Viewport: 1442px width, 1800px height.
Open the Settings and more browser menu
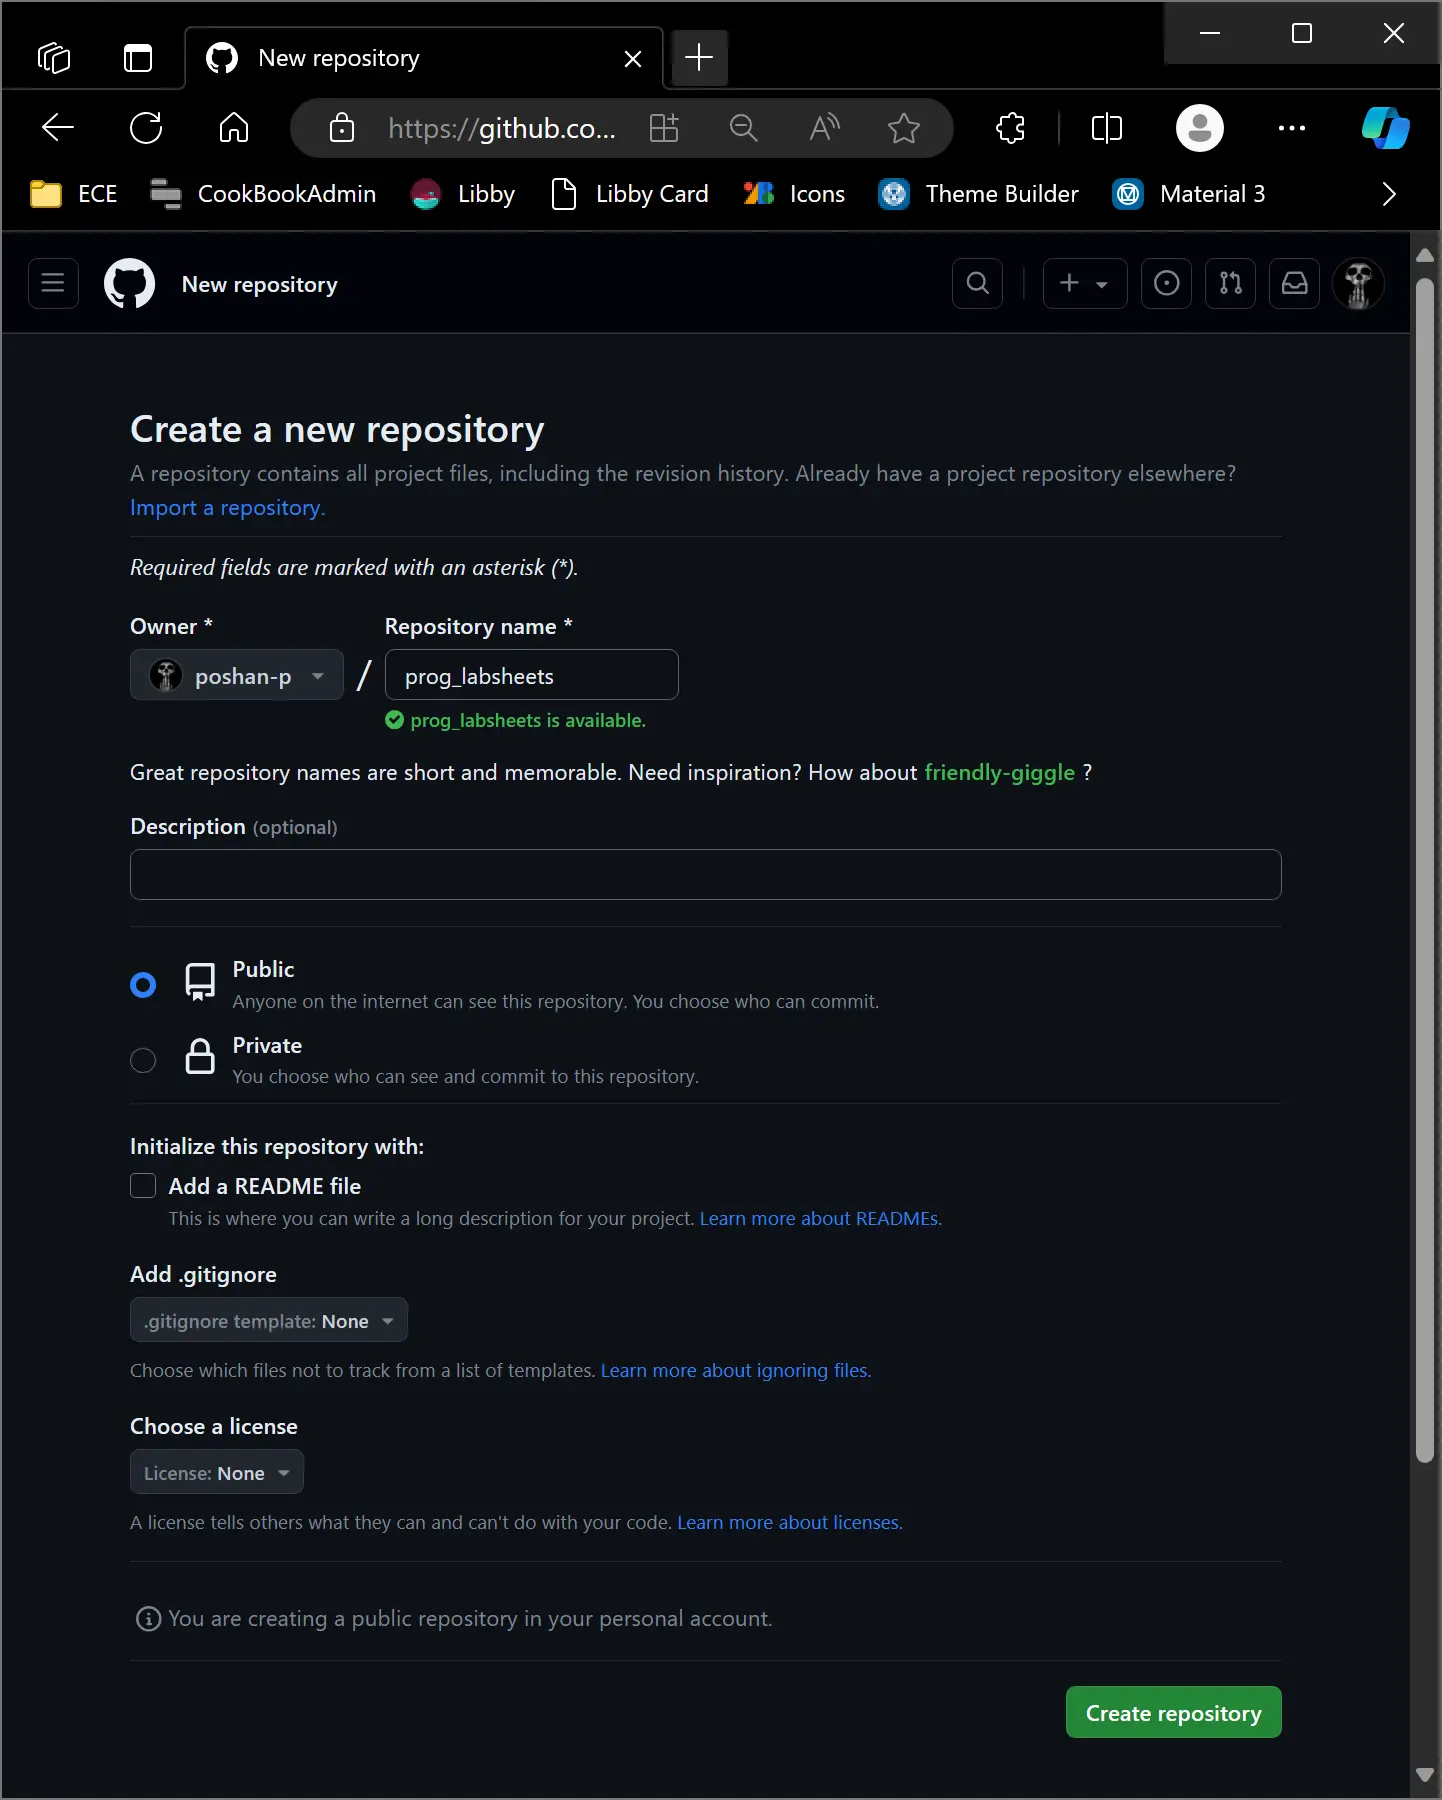(1293, 127)
